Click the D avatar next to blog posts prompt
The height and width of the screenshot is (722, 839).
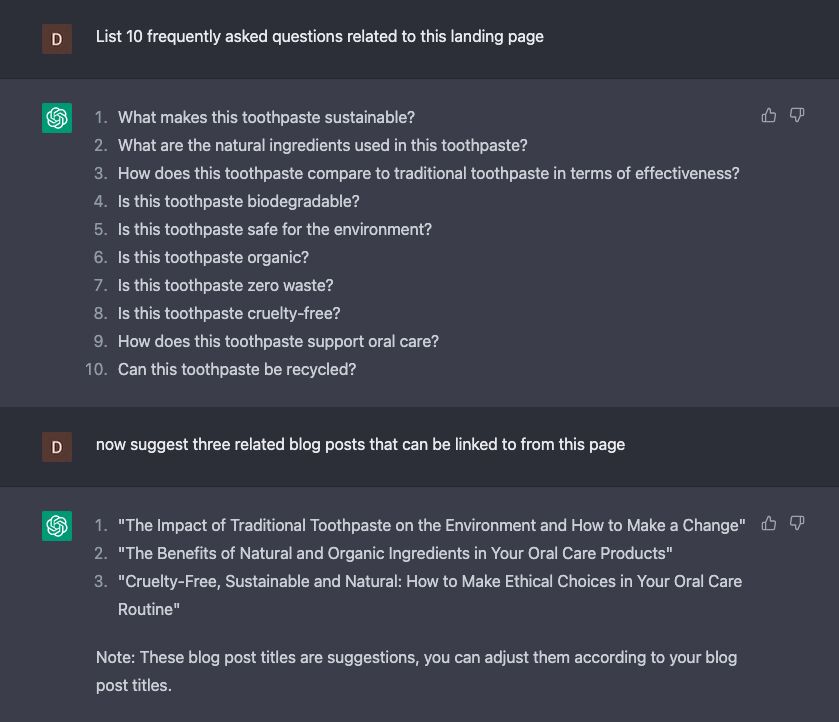tap(57, 447)
